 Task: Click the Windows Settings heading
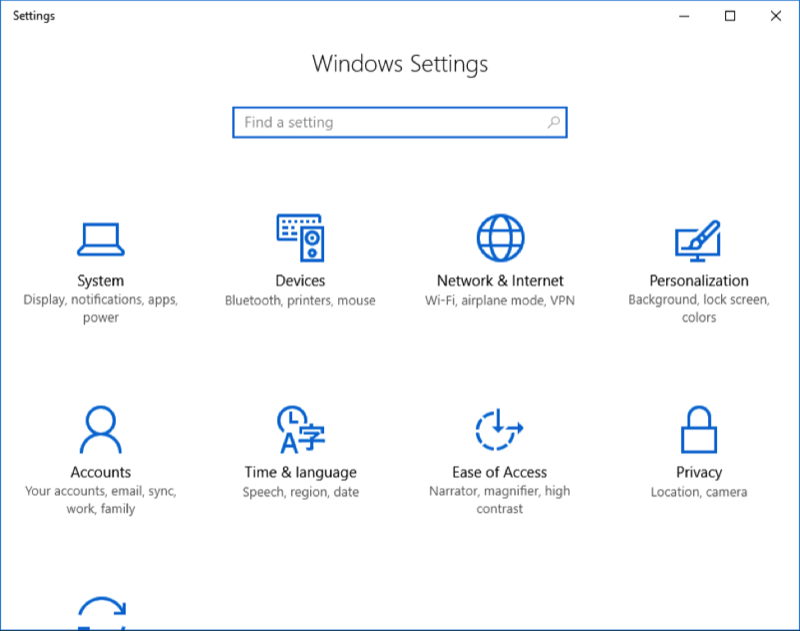[400, 64]
